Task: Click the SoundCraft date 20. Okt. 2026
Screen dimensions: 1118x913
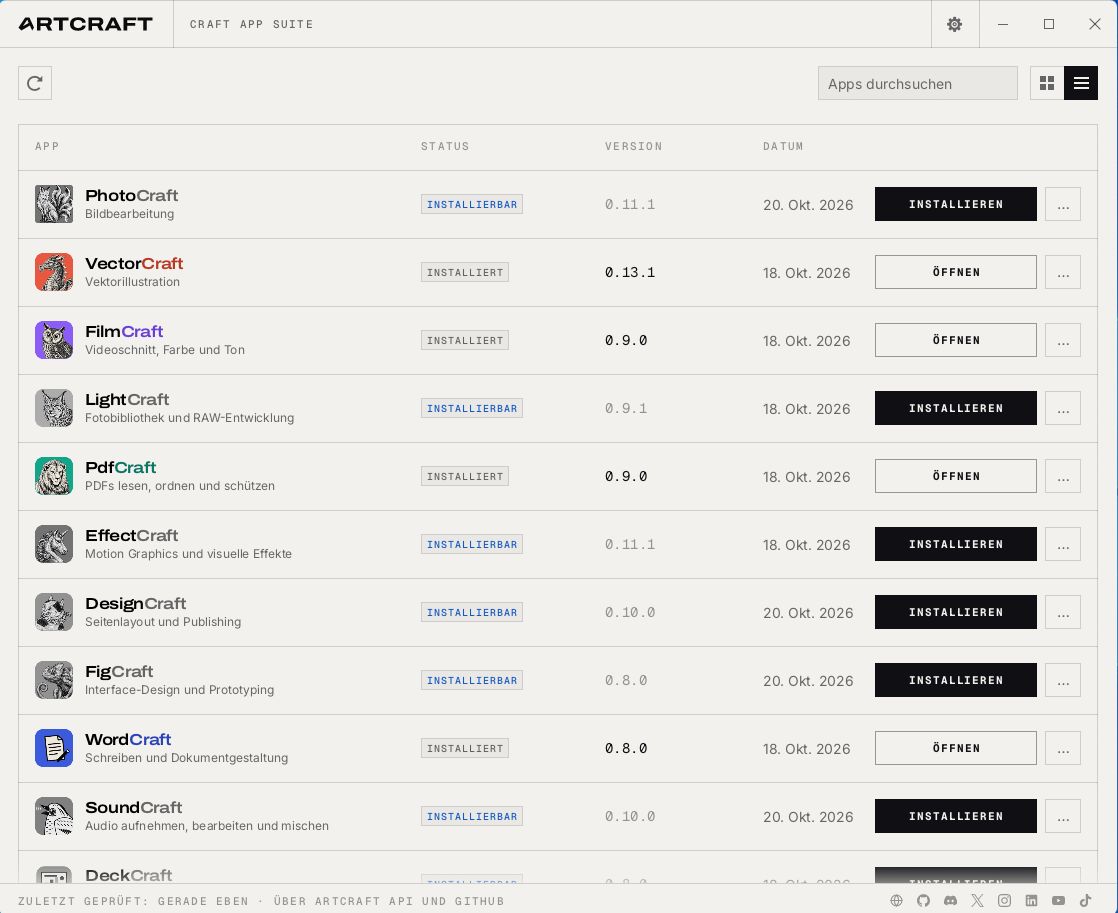Action: point(808,817)
